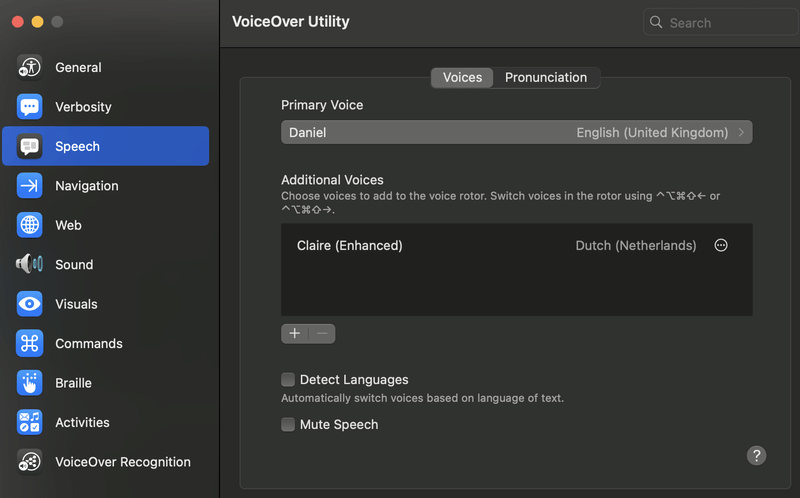Click the Visuals label in sidebar
This screenshot has height=498, width=800.
pos(76,304)
